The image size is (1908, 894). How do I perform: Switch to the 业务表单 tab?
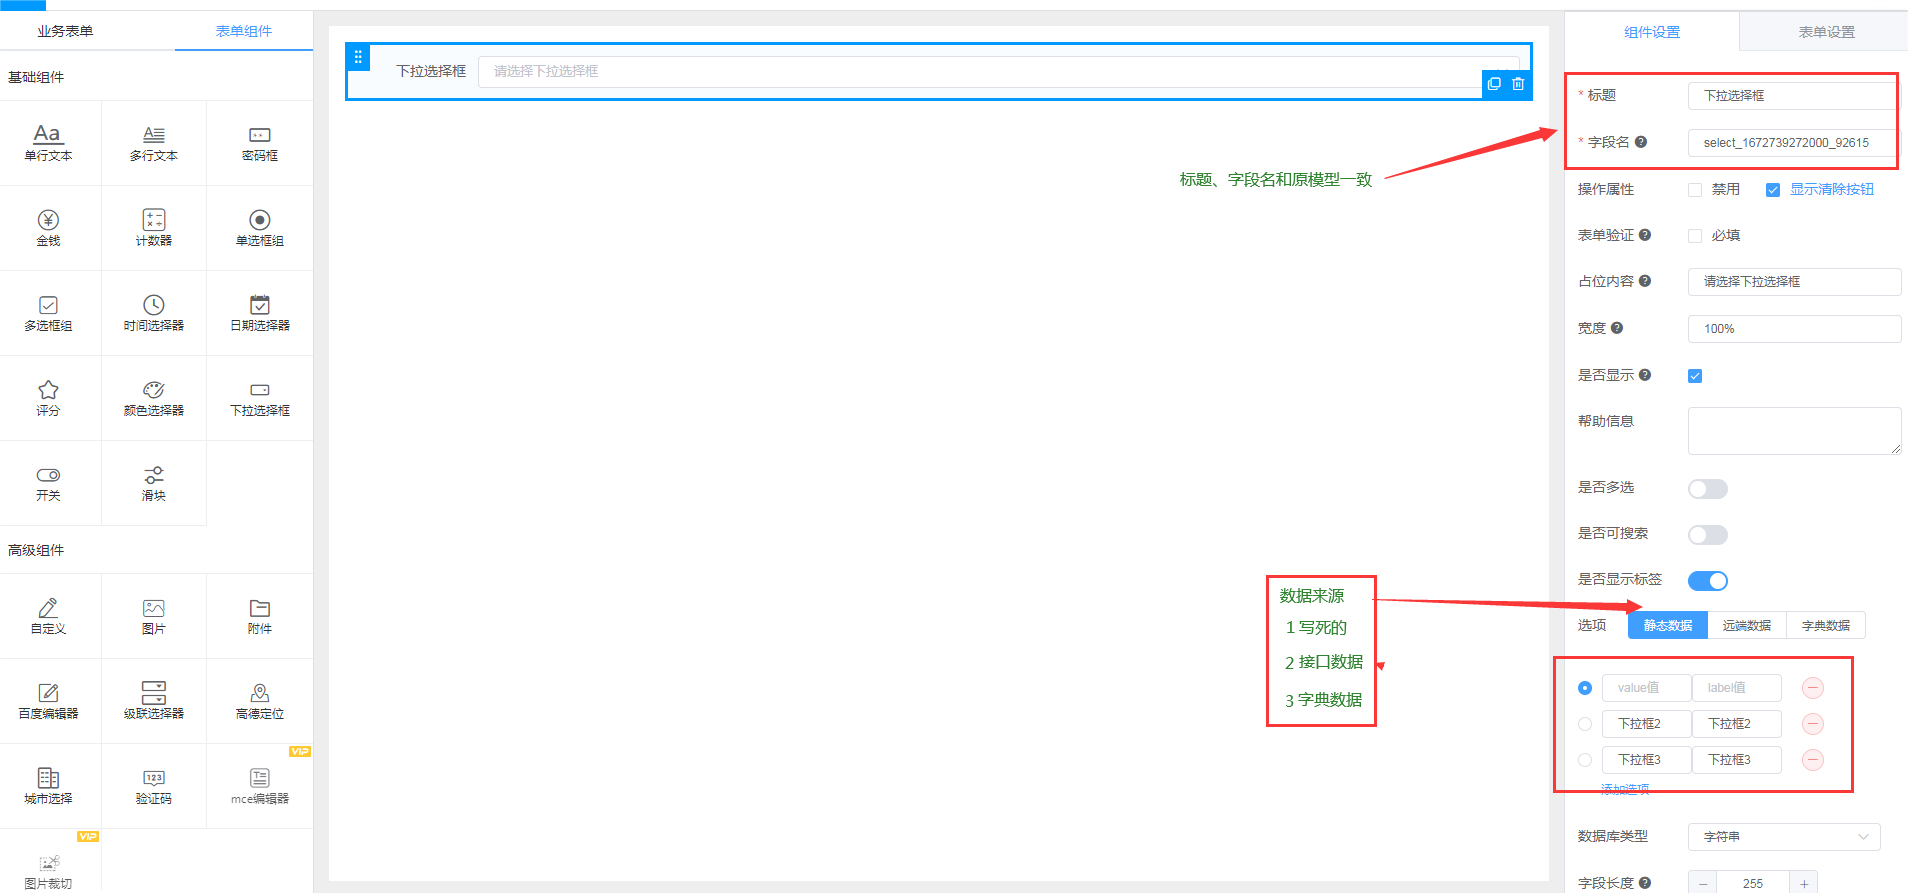click(x=65, y=31)
